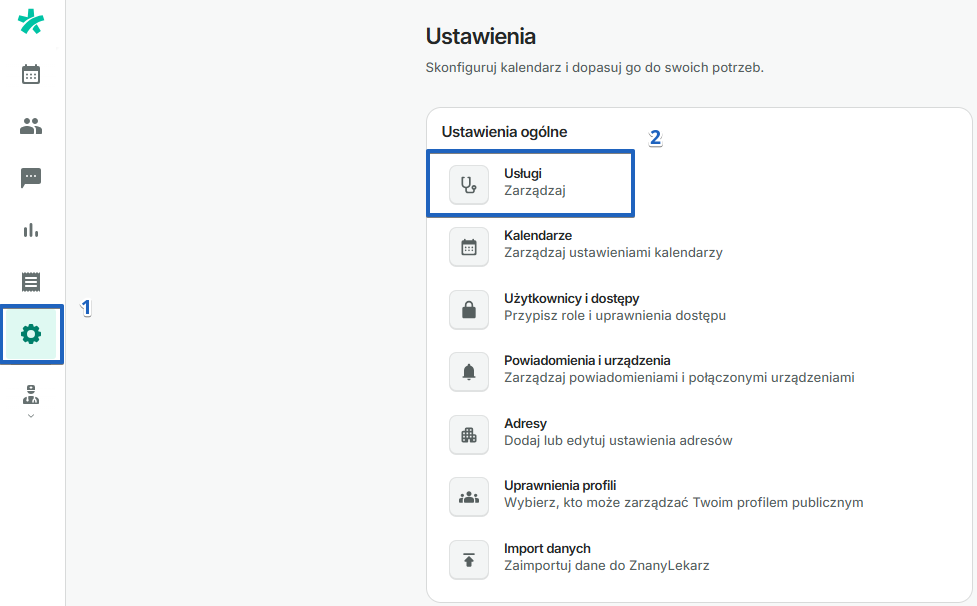Open messages via the chat bubble icon
Screen dimensions: 977x606
point(30,178)
